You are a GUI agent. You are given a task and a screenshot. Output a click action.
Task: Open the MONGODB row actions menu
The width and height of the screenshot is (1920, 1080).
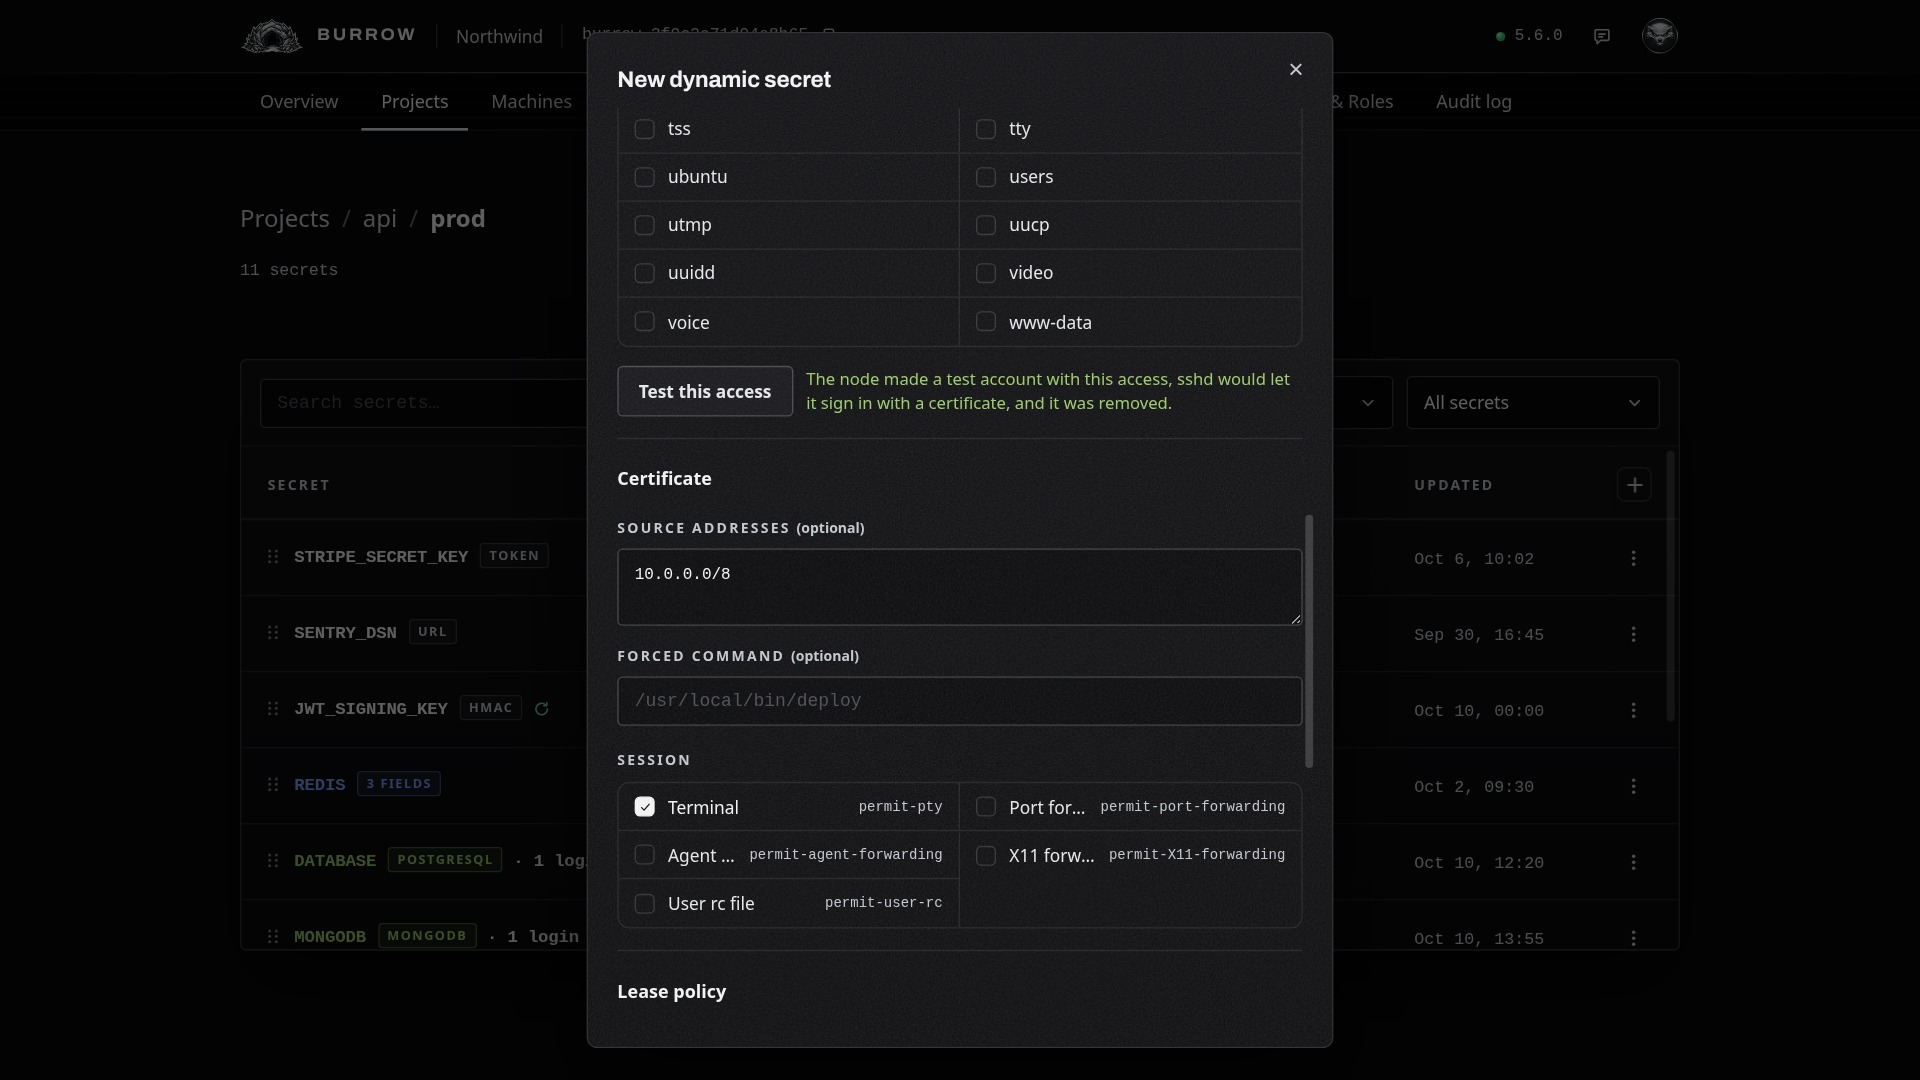point(1634,938)
